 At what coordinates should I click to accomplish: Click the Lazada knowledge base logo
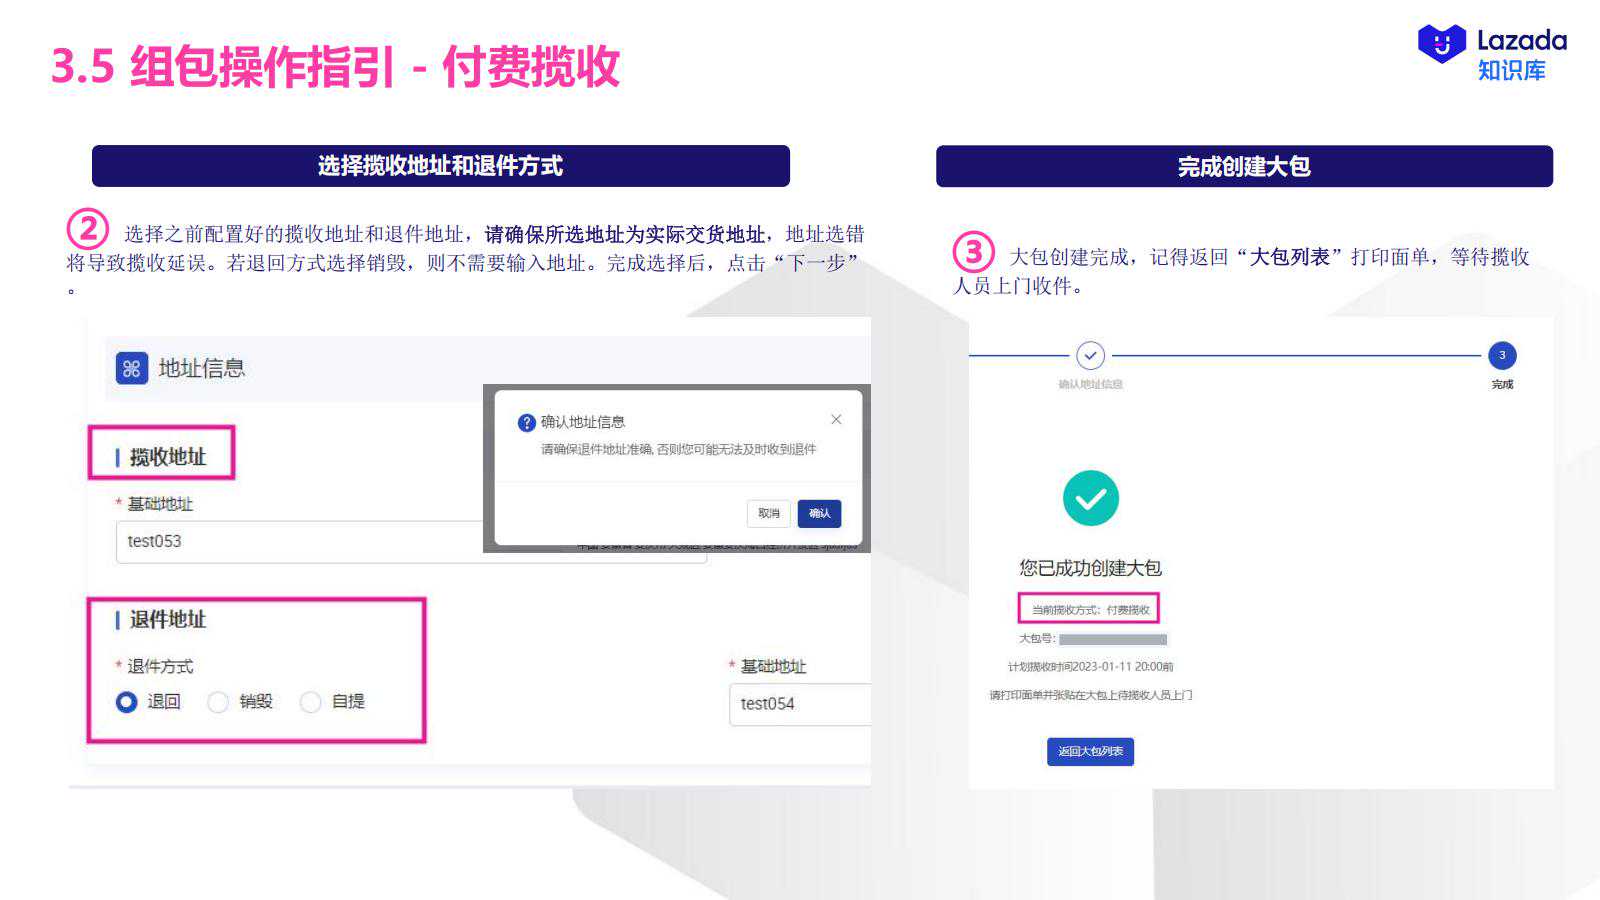(x=1492, y=53)
